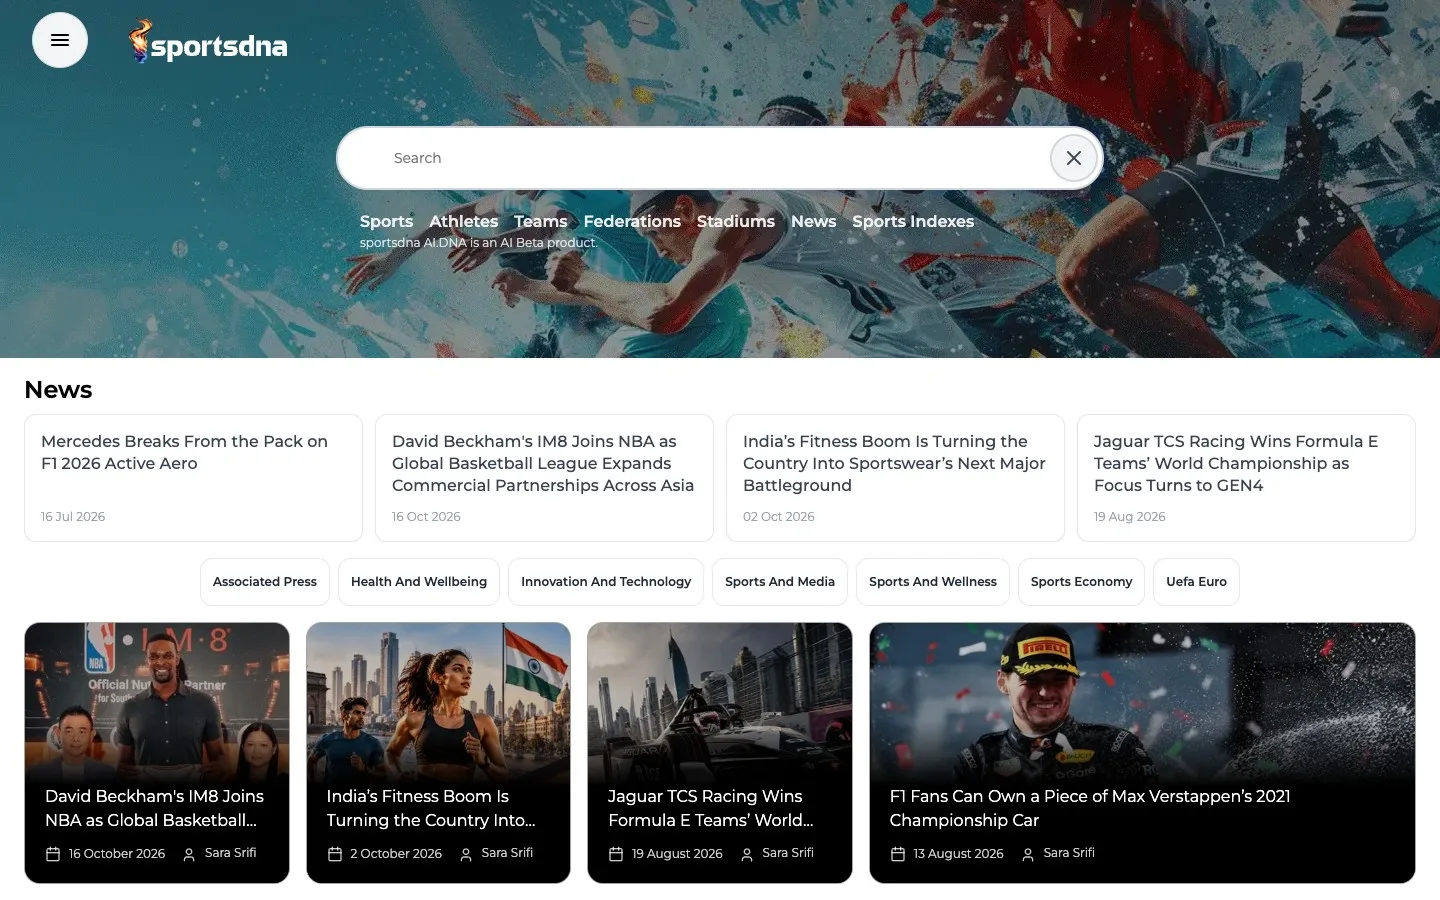Open the Max Verstappen championship car article
1440x900 pixels.
tap(1142, 753)
